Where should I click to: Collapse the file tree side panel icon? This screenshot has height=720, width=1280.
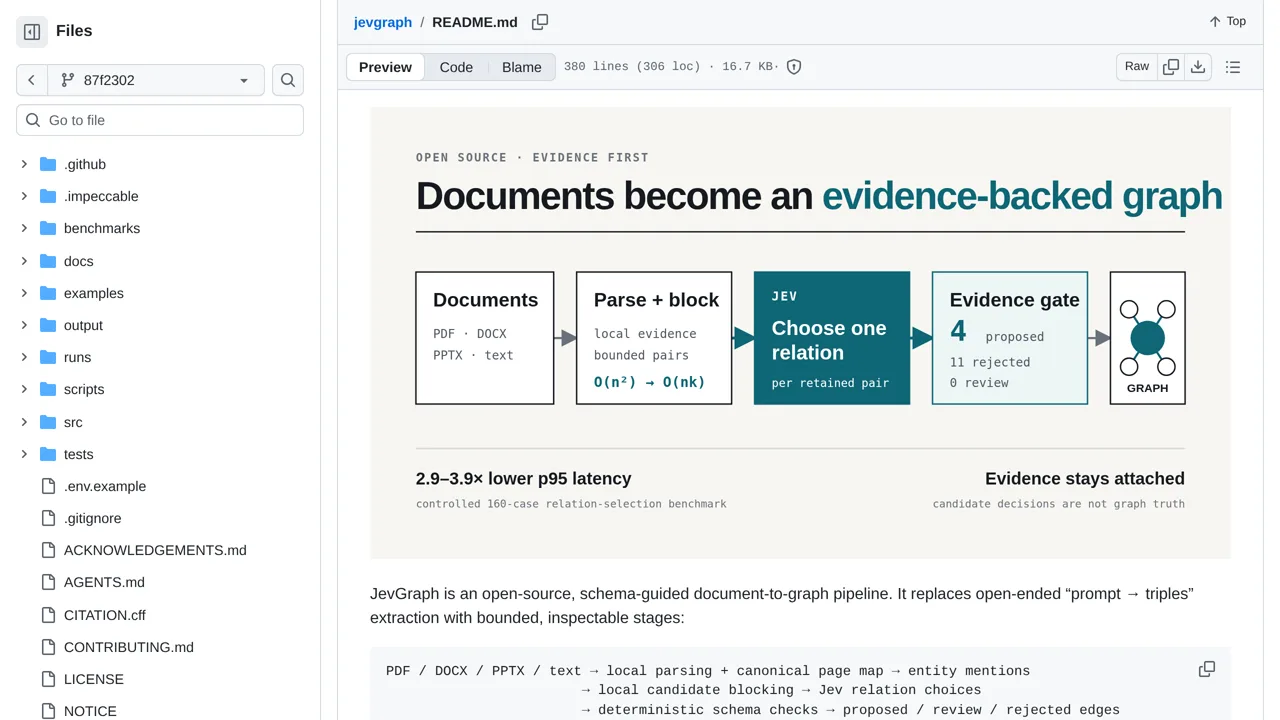[32, 32]
